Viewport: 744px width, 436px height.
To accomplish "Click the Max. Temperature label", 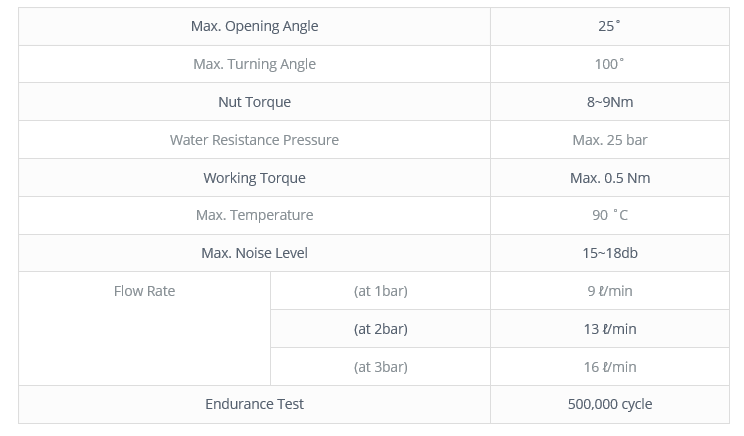I will 254,215.
